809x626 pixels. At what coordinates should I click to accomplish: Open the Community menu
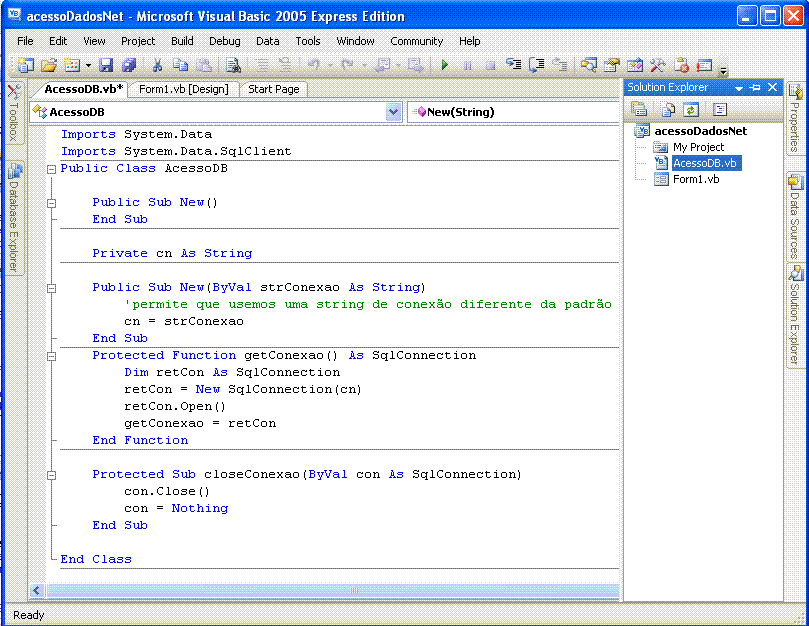tap(416, 41)
